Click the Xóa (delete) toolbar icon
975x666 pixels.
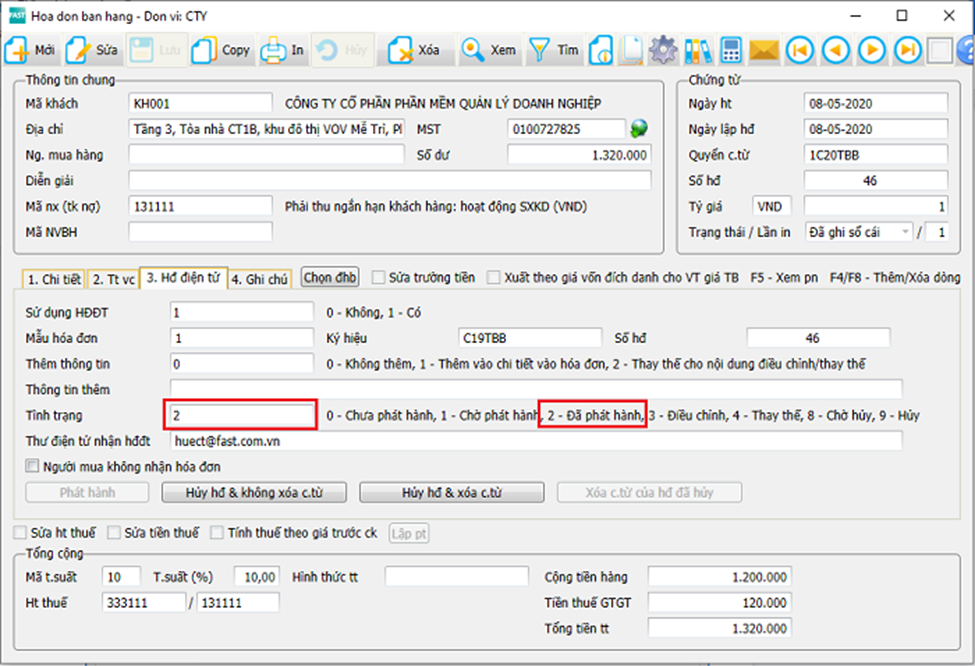click(402, 50)
